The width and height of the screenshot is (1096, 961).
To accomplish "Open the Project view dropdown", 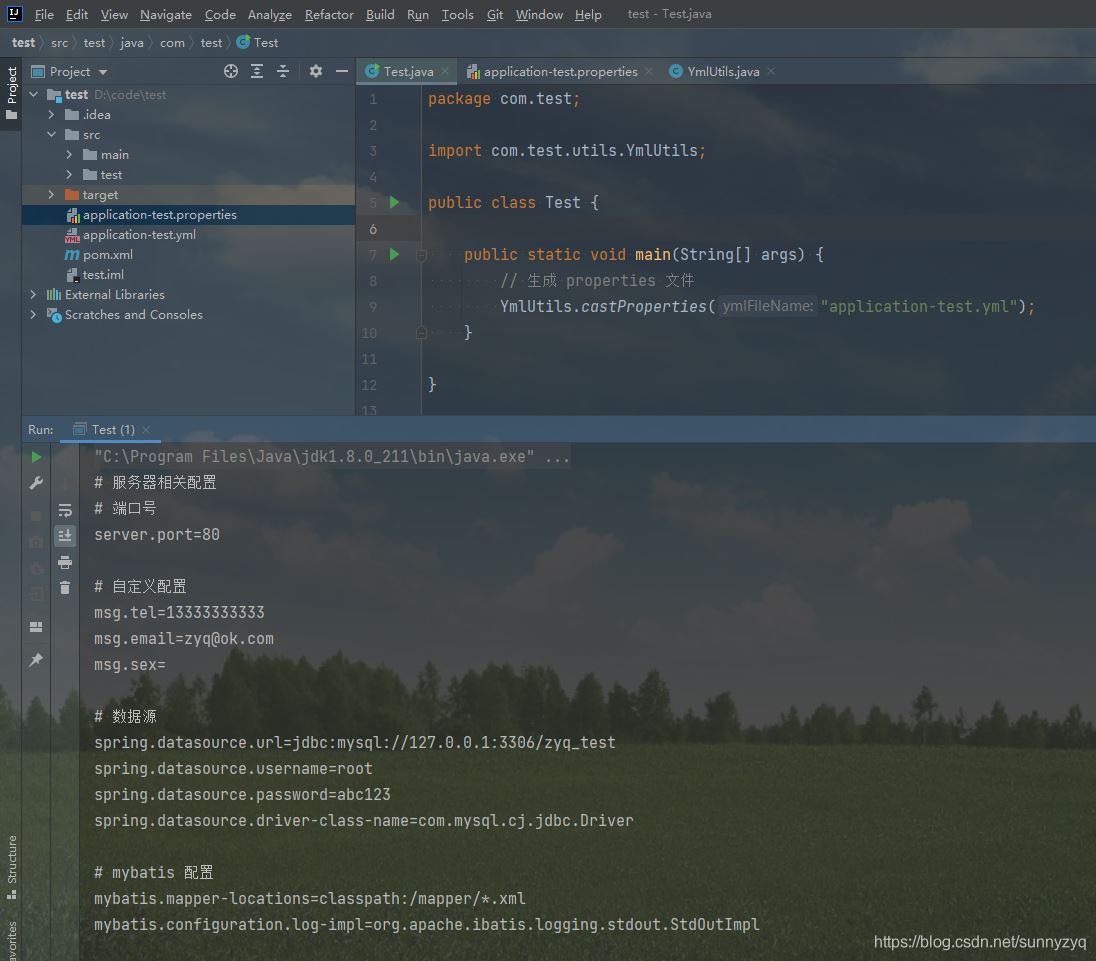I will pos(103,72).
